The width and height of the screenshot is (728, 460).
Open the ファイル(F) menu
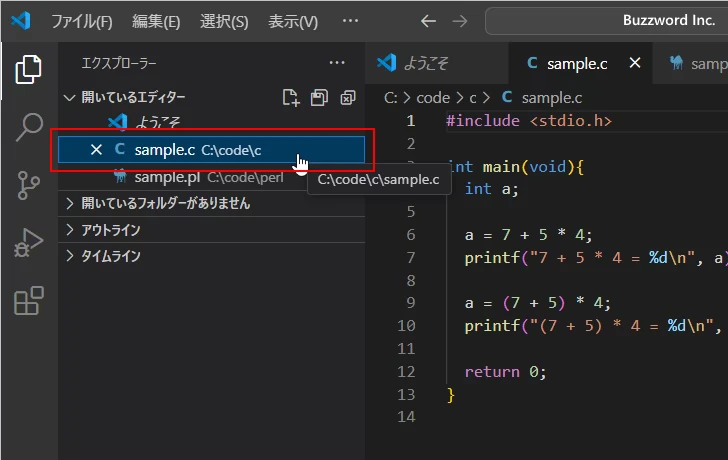pos(82,21)
